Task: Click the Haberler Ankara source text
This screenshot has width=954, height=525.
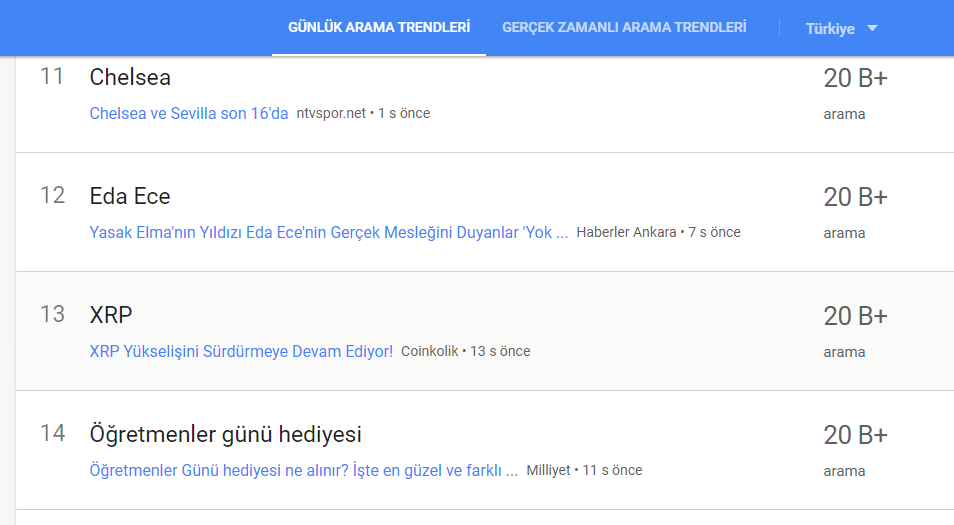Action: [626, 232]
